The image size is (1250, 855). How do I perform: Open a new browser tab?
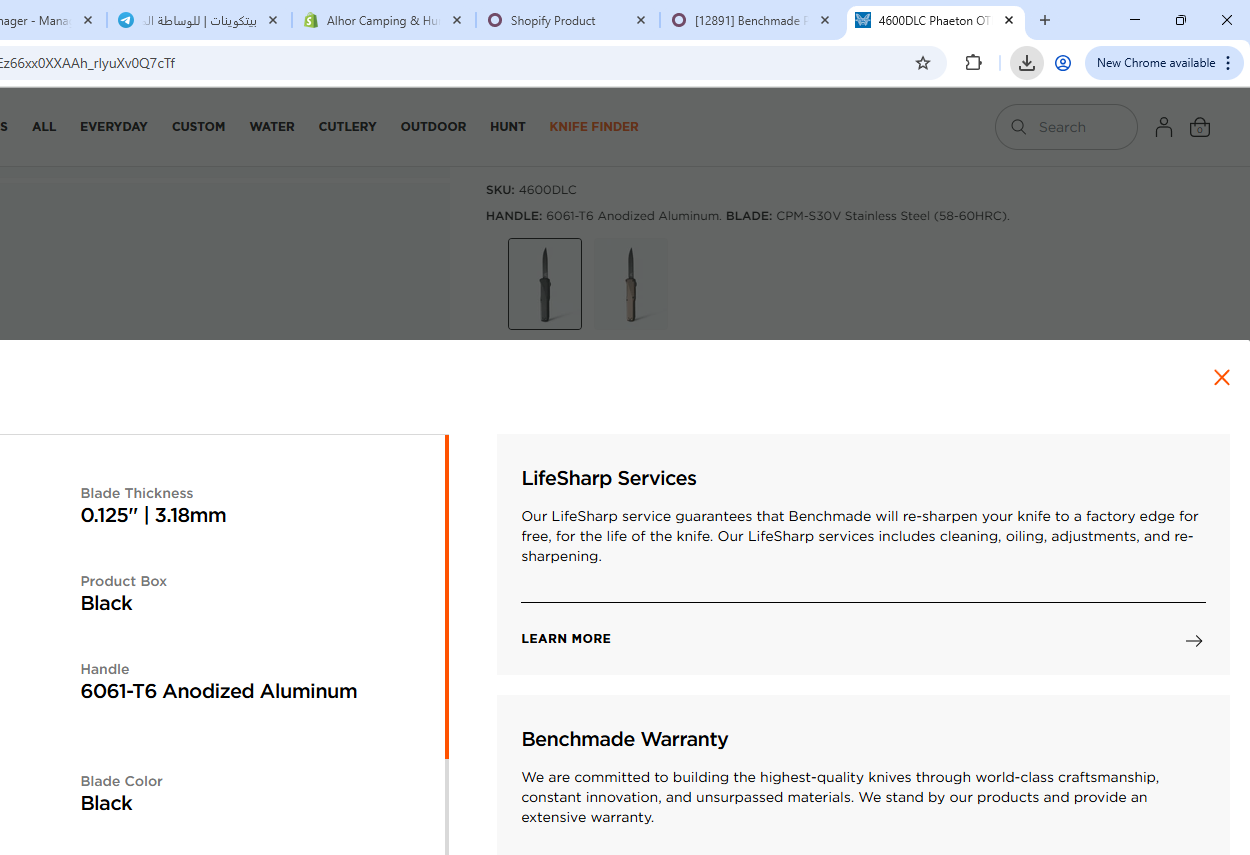pos(1045,20)
